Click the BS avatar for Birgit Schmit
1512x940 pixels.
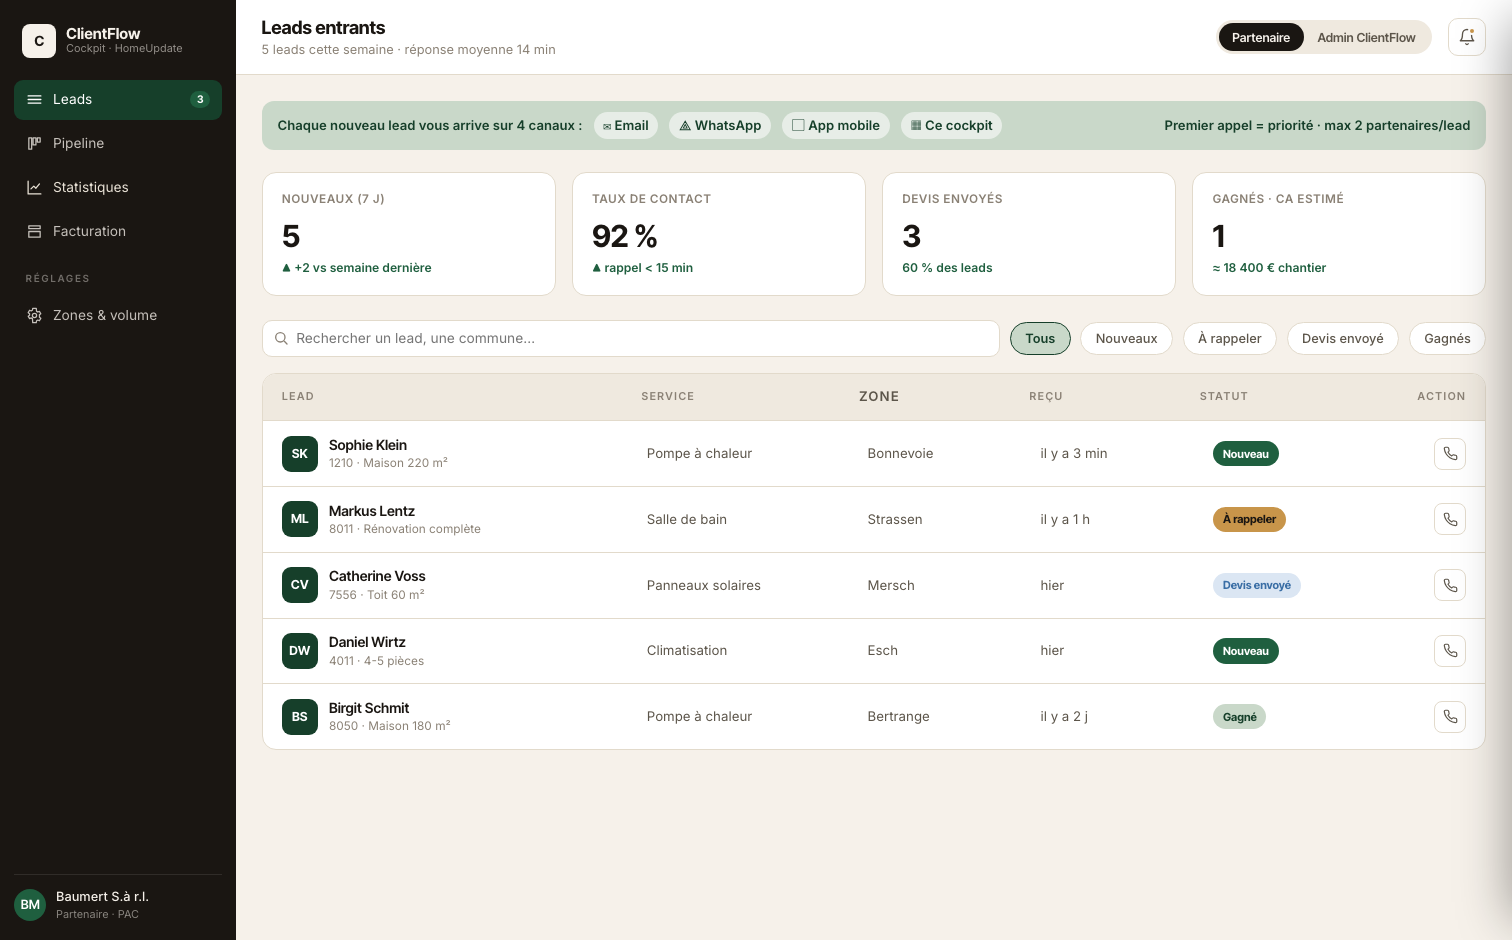pyautogui.click(x=300, y=716)
